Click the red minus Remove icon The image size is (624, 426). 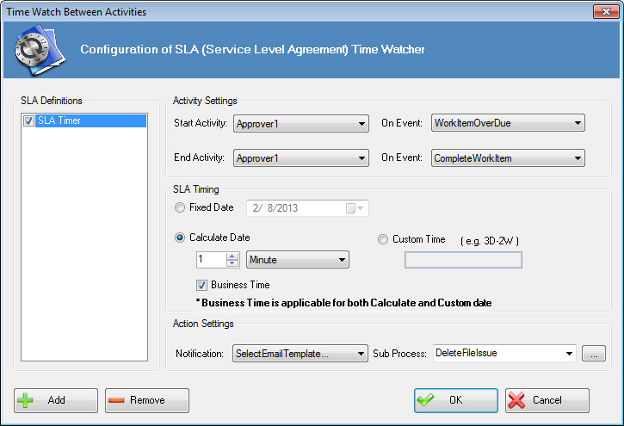117,400
